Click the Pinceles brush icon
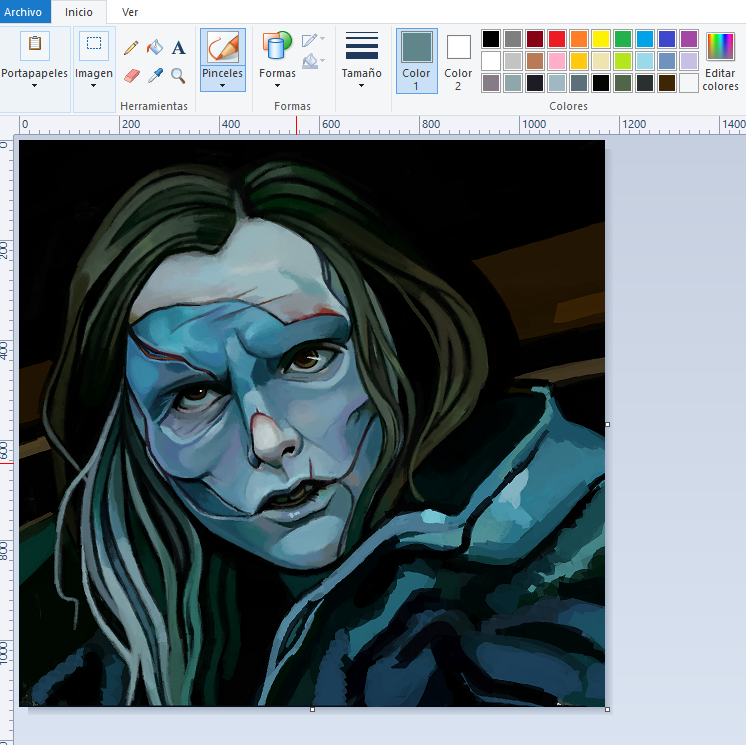The image size is (746, 745). coord(223,47)
